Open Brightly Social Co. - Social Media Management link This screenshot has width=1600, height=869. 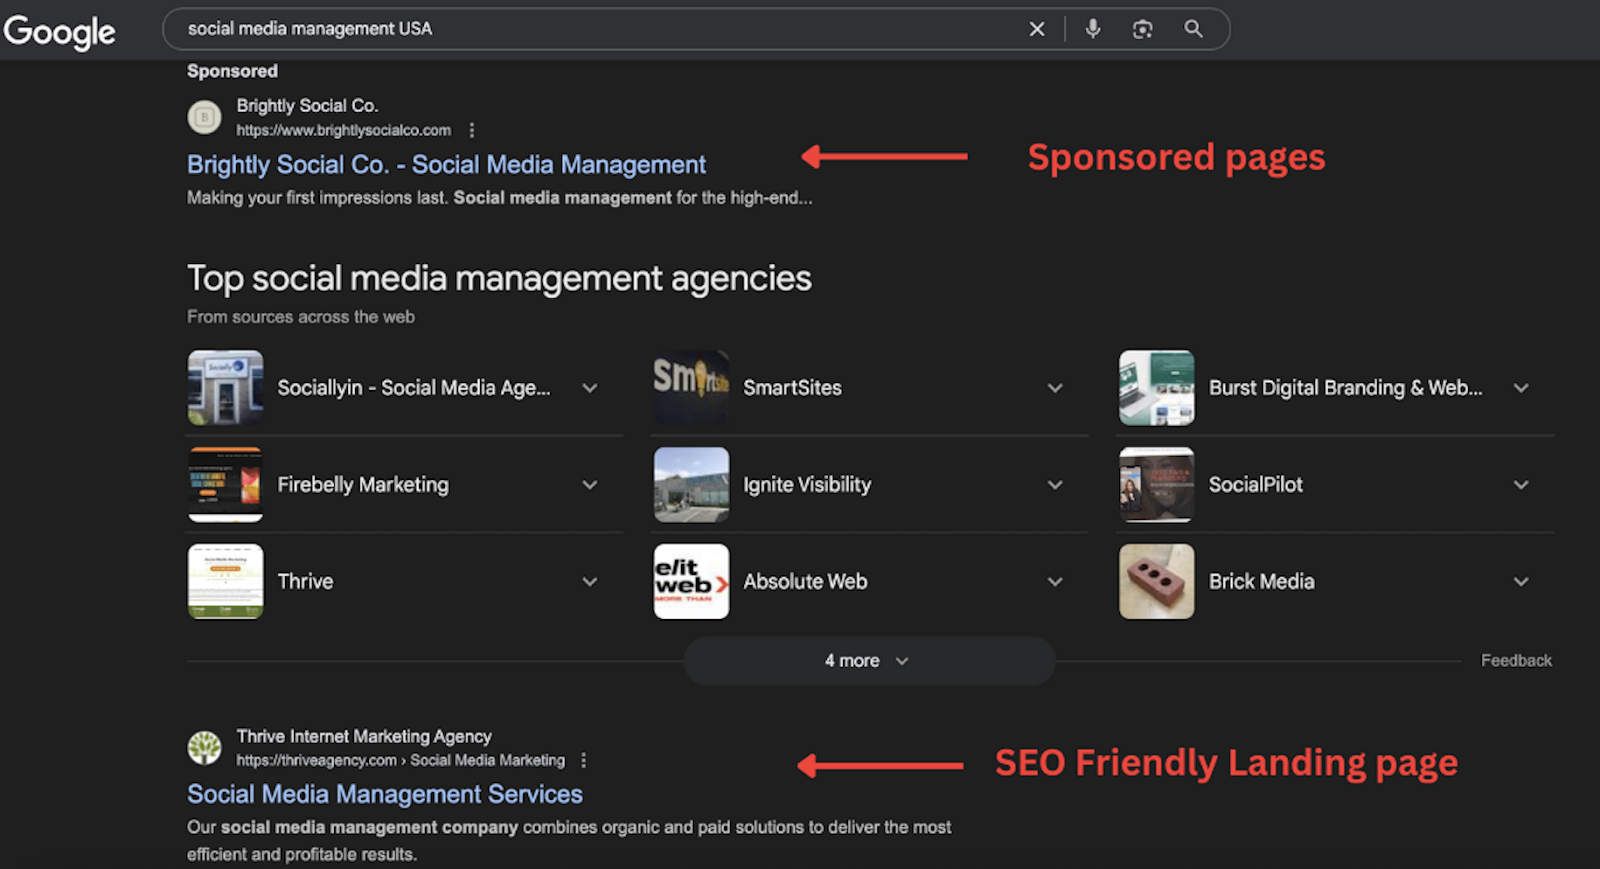coord(446,164)
